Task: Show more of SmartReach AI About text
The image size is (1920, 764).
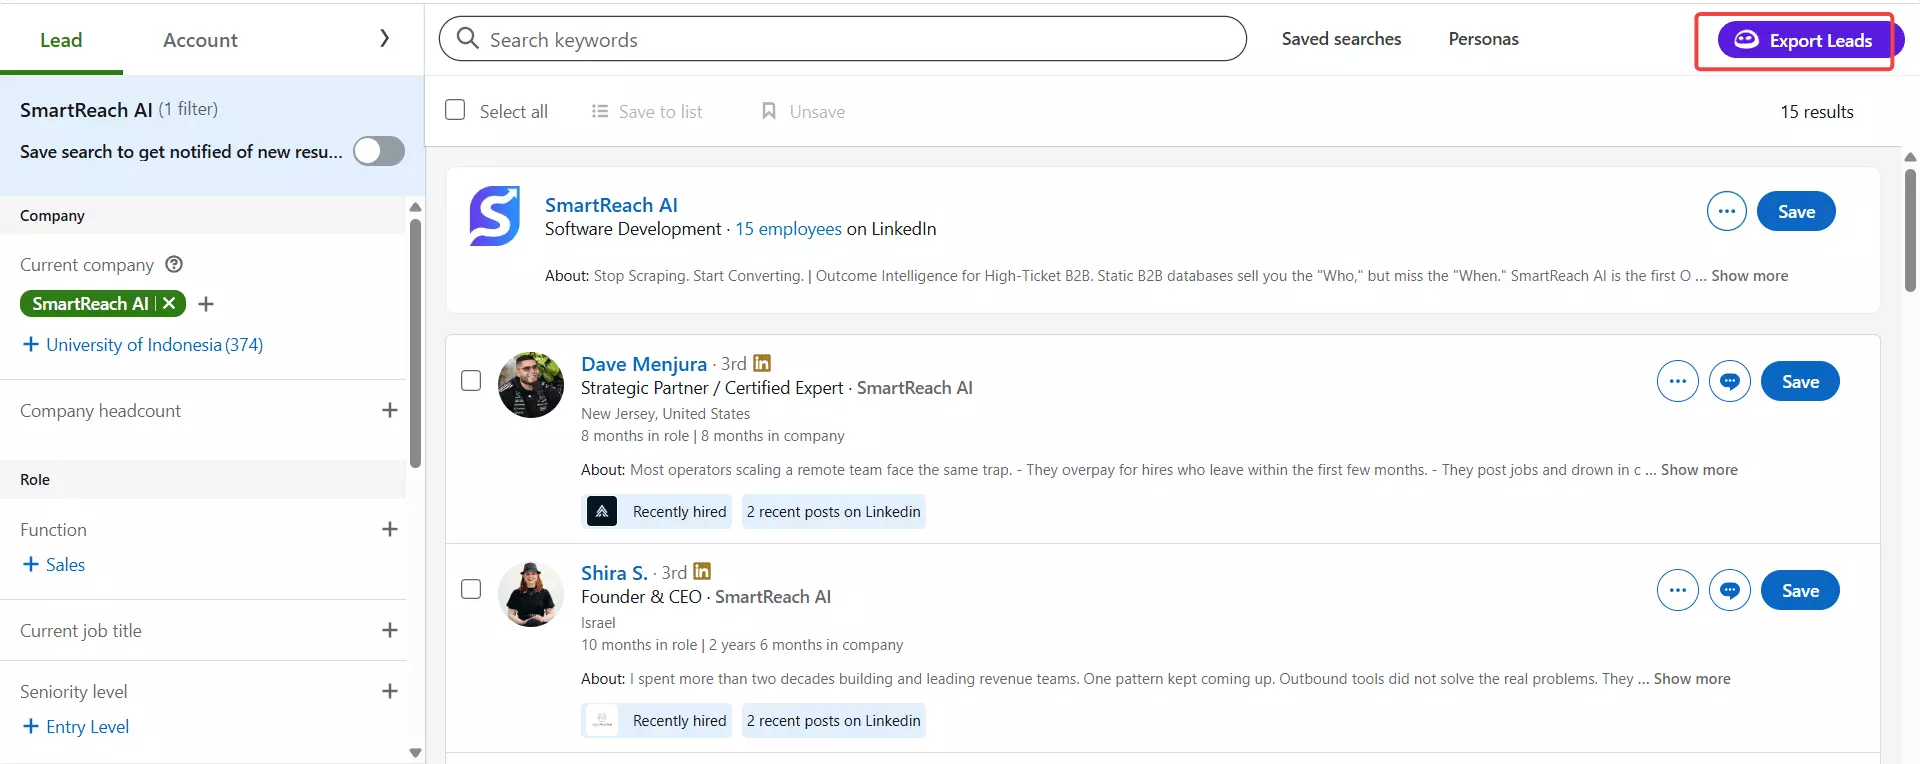Action: pos(1749,276)
